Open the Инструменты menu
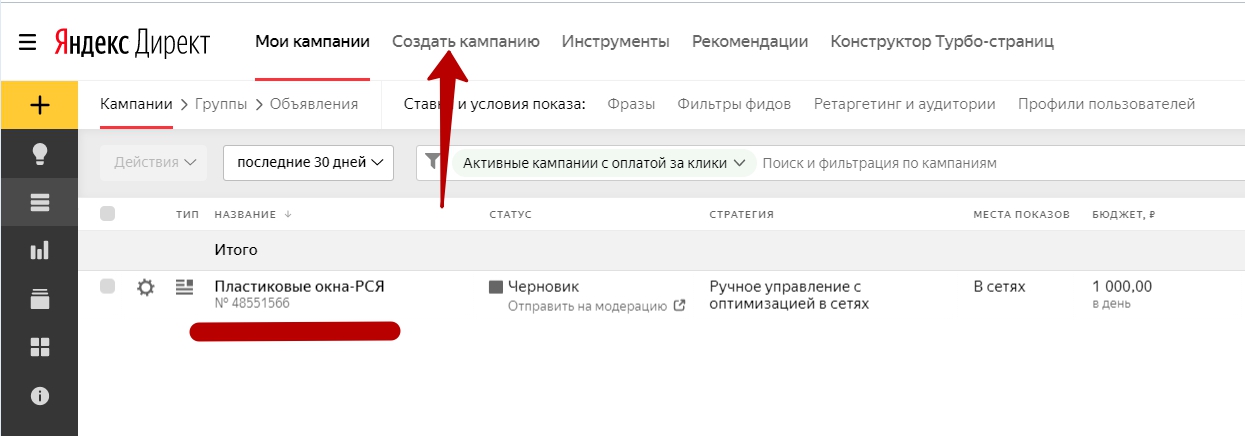Screen dimensions: 1245x436 (615, 42)
